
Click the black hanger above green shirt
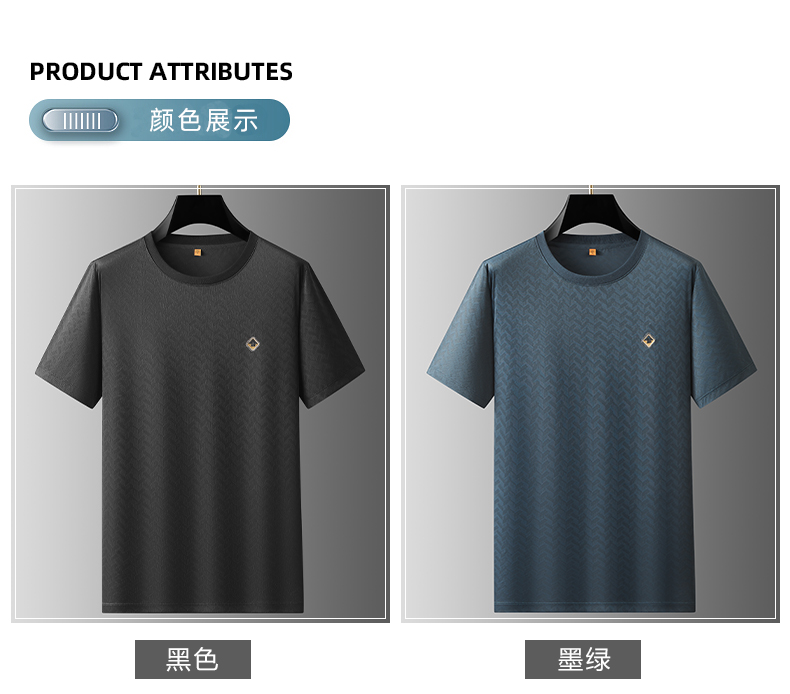pos(591,214)
